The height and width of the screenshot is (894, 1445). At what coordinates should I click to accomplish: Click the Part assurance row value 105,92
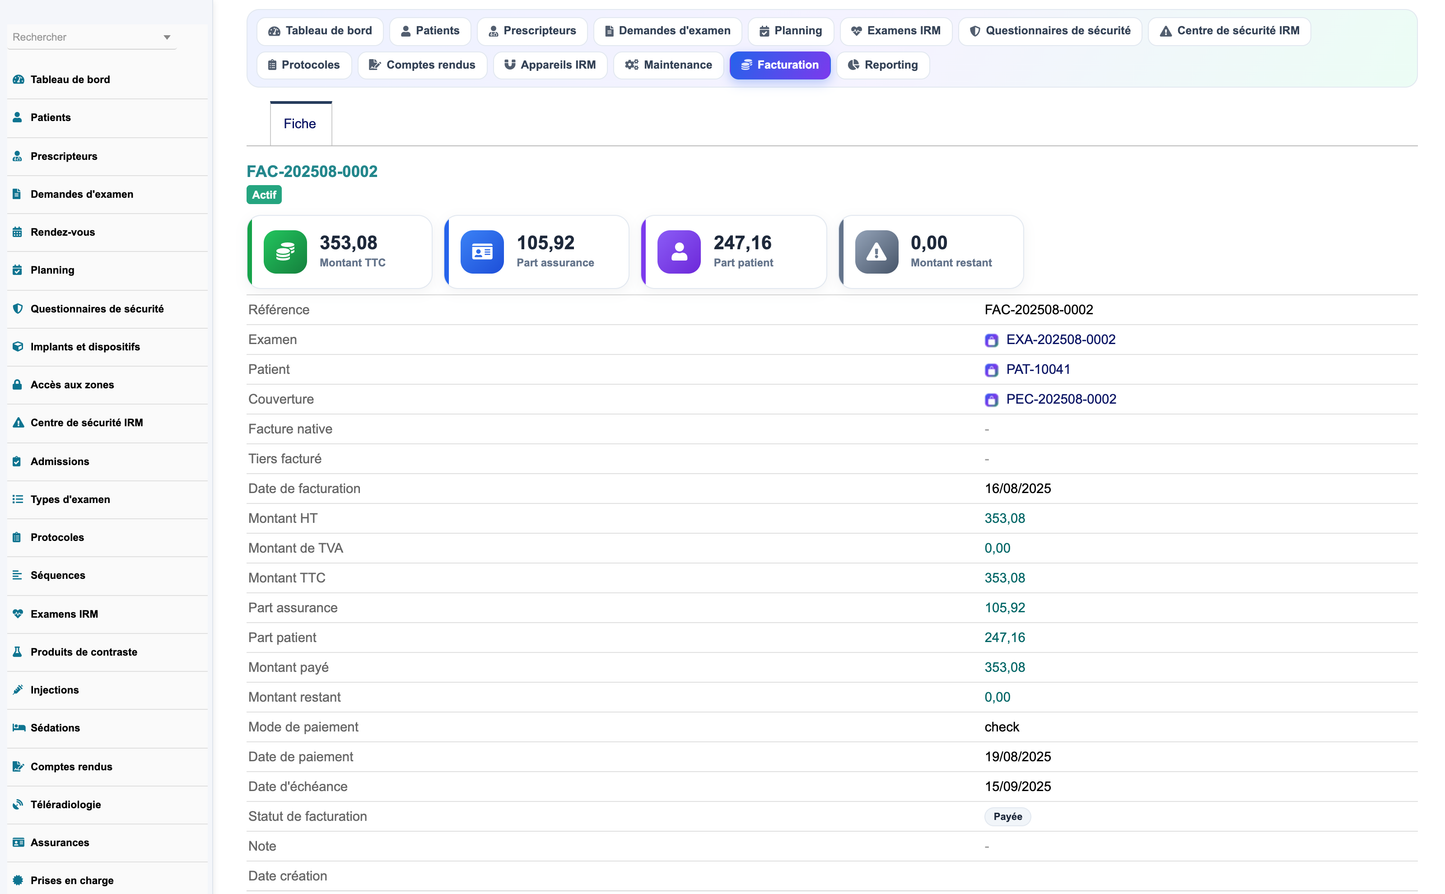1005,608
